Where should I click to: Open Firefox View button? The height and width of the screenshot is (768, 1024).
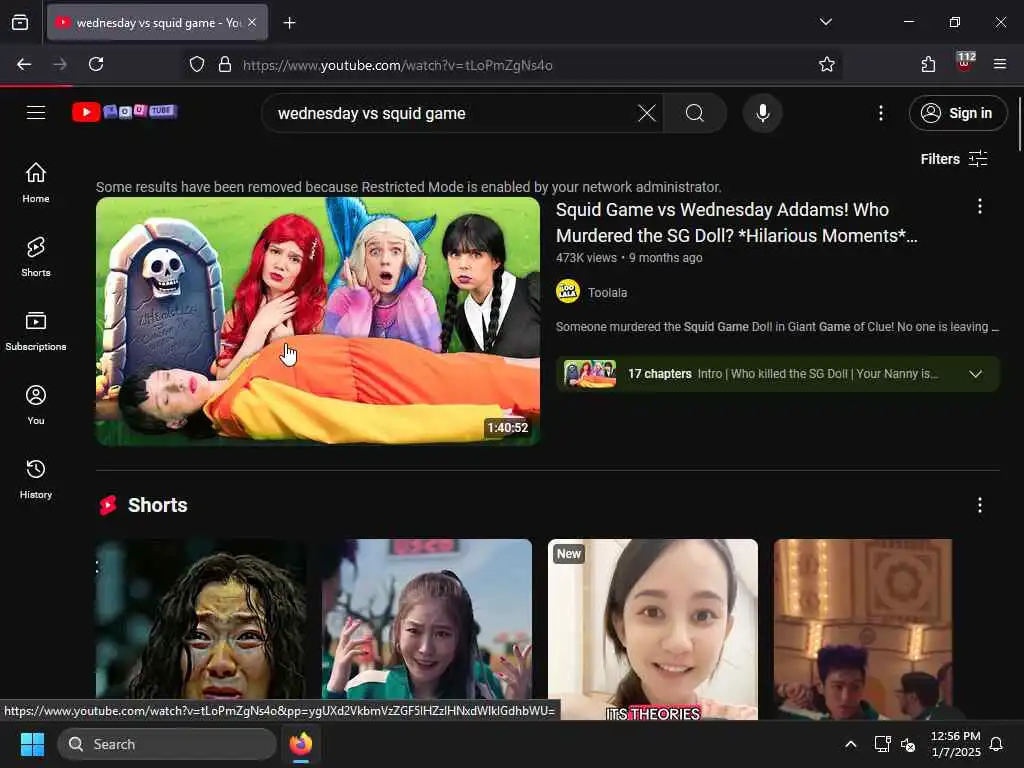click(20, 22)
